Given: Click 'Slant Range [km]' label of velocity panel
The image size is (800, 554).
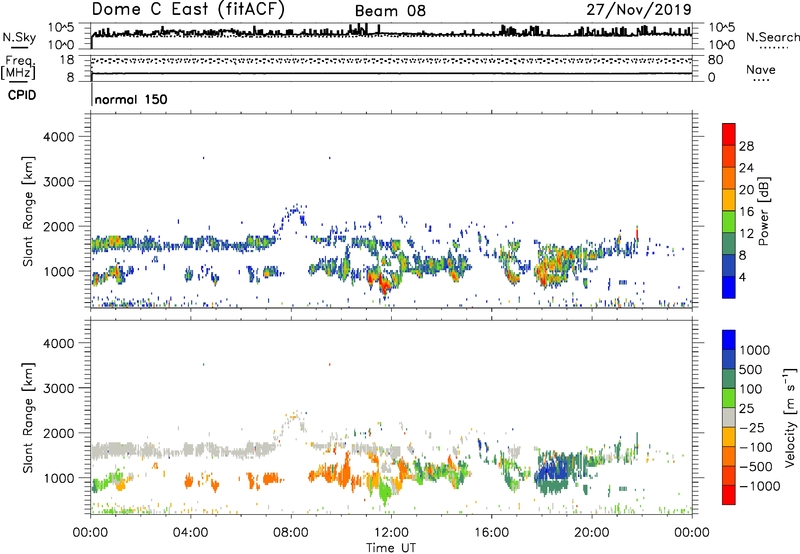Looking at the screenshot, I should pos(28,417).
